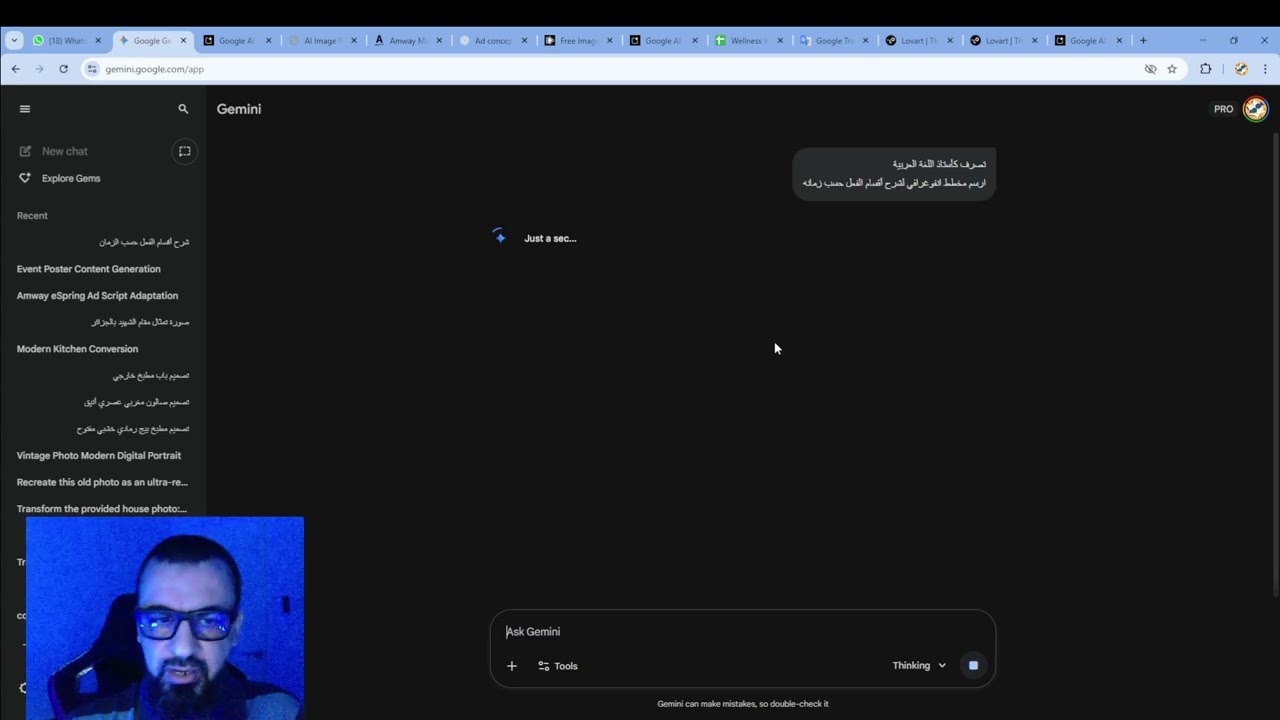The width and height of the screenshot is (1280, 720).
Task: Click 'Gemini can make mistakes' disclaimer text
Action: pyautogui.click(x=743, y=704)
